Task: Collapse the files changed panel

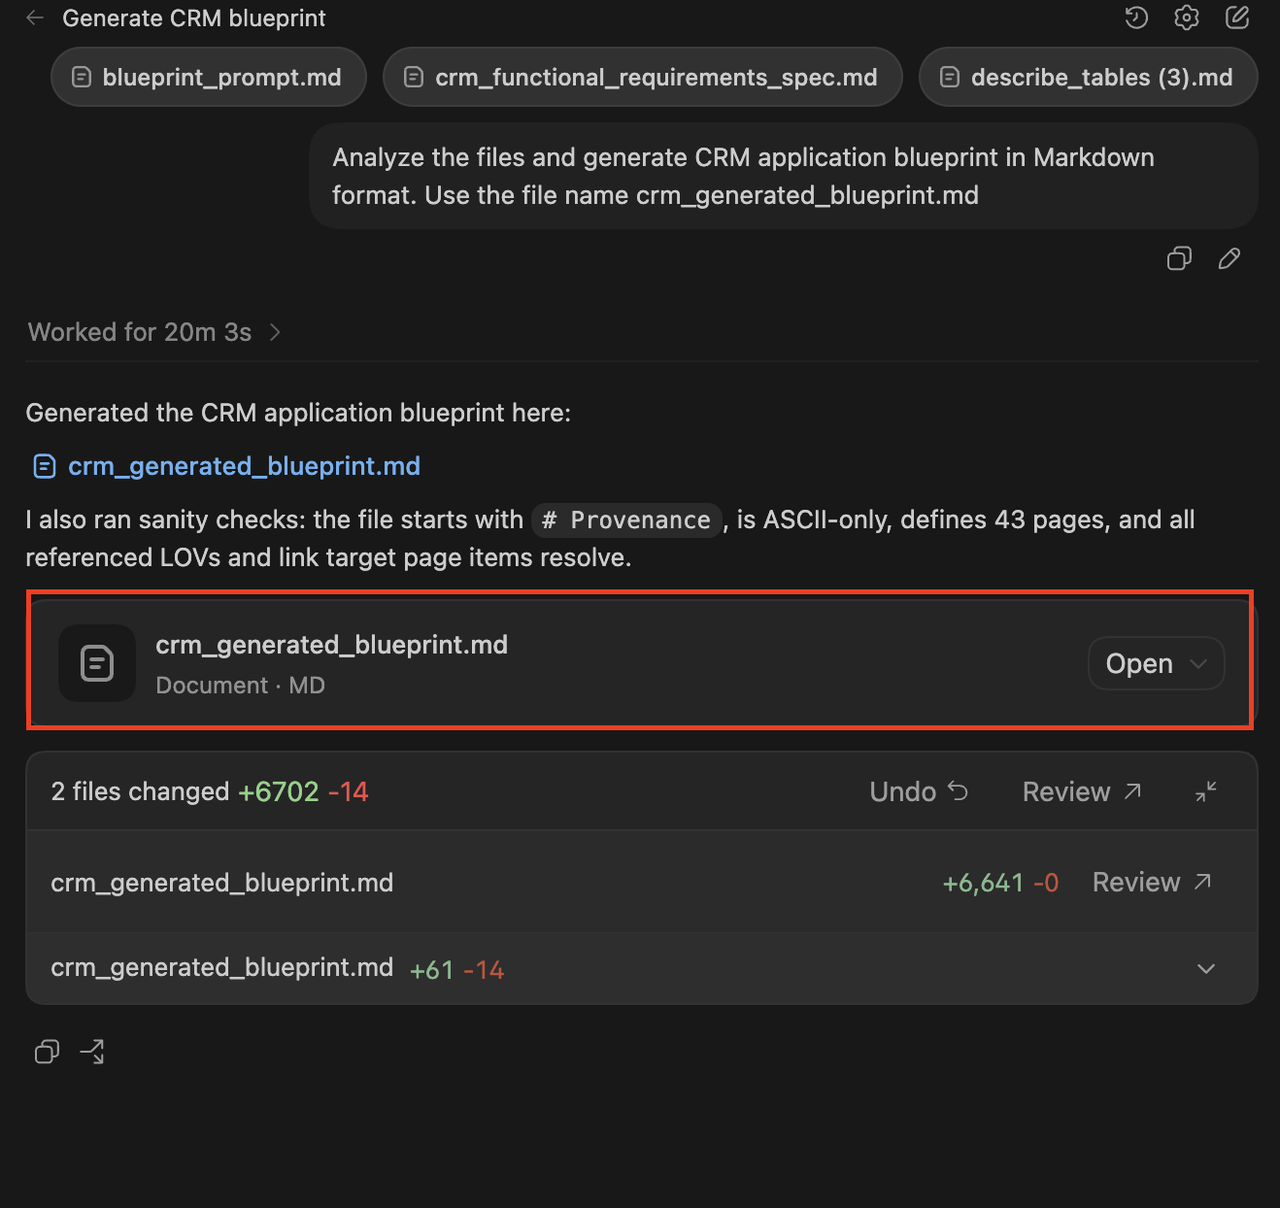Action: [x=1206, y=791]
